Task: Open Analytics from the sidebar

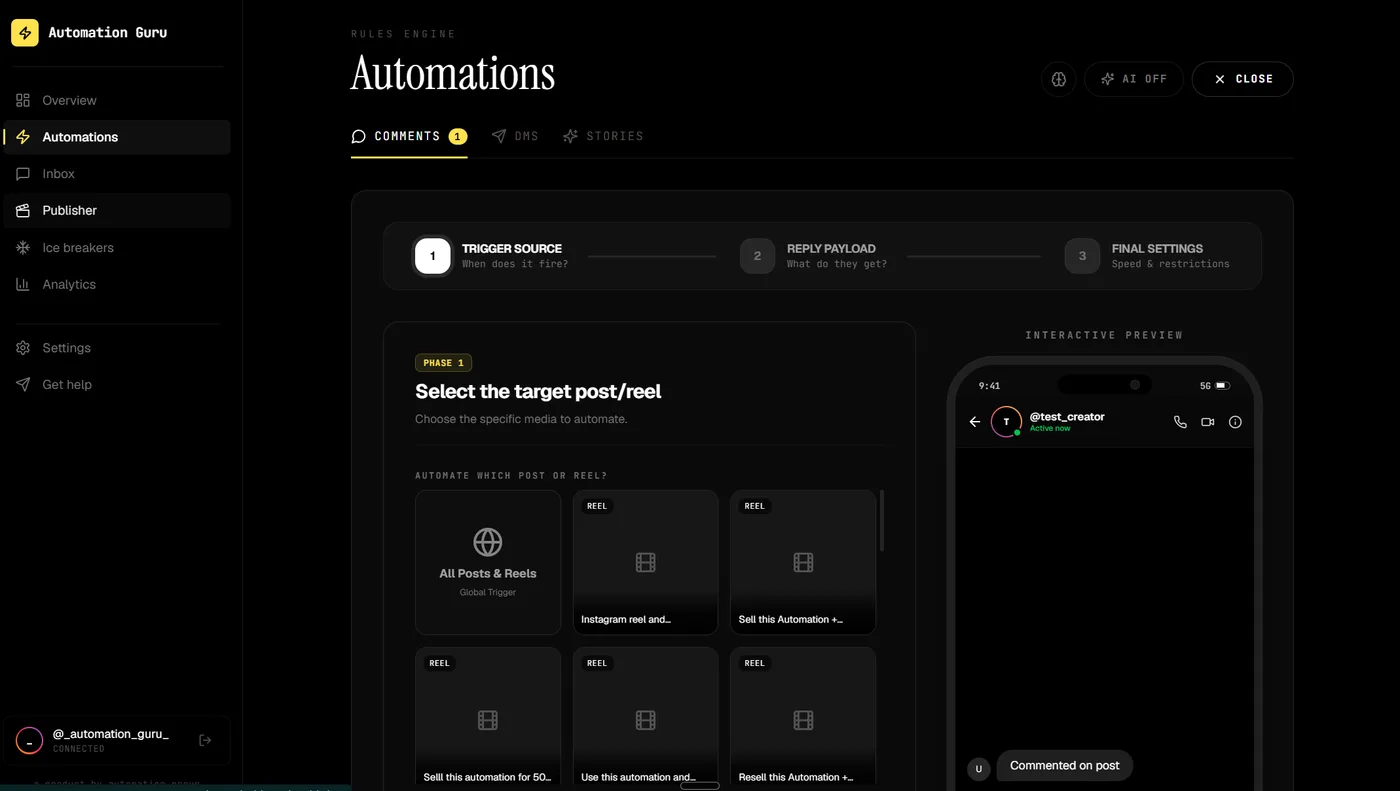Action: (x=117, y=285)
